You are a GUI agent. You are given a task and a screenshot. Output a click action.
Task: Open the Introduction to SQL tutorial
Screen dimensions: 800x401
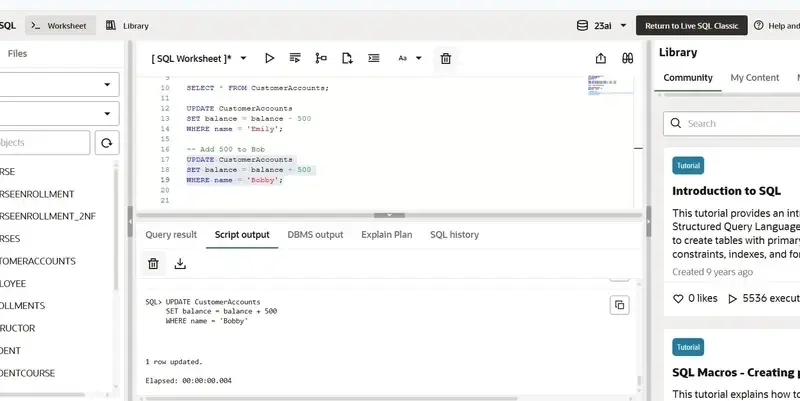(x=726, y=191)
